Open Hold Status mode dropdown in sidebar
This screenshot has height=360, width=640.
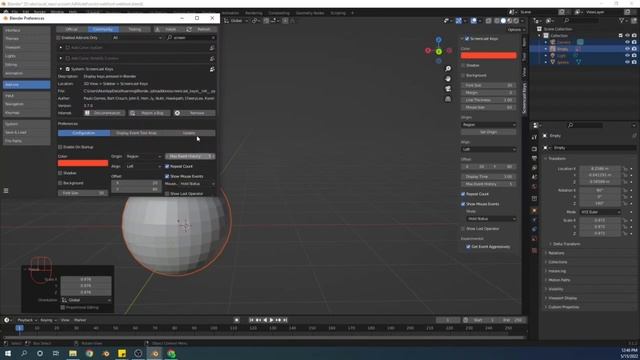point(491,219)
